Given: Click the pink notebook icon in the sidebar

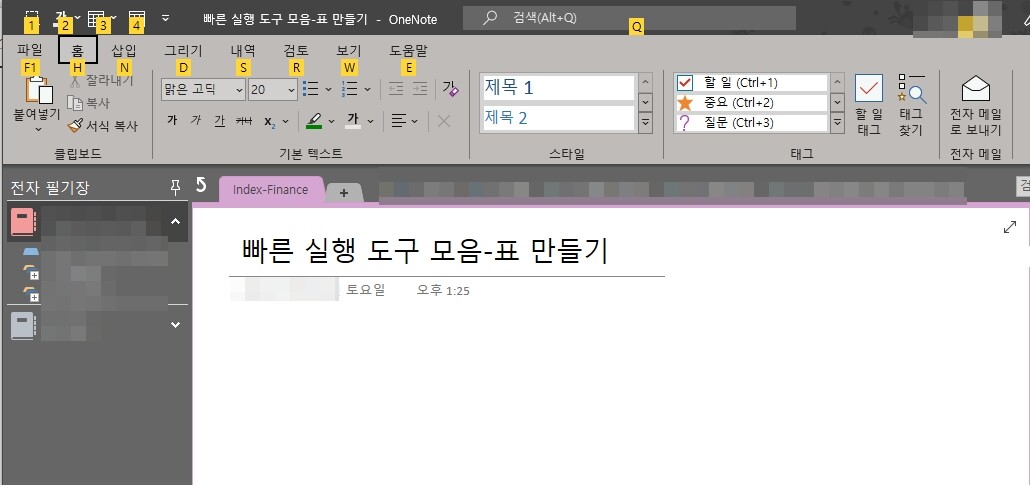Looking at the screenshot, I should click(24, 221).
